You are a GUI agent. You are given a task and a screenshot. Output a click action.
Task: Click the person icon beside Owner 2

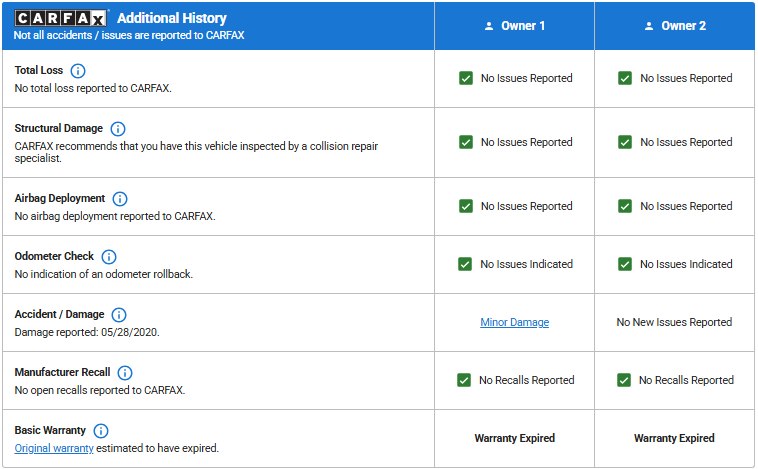pyautogui.click(x=648, y=26)
